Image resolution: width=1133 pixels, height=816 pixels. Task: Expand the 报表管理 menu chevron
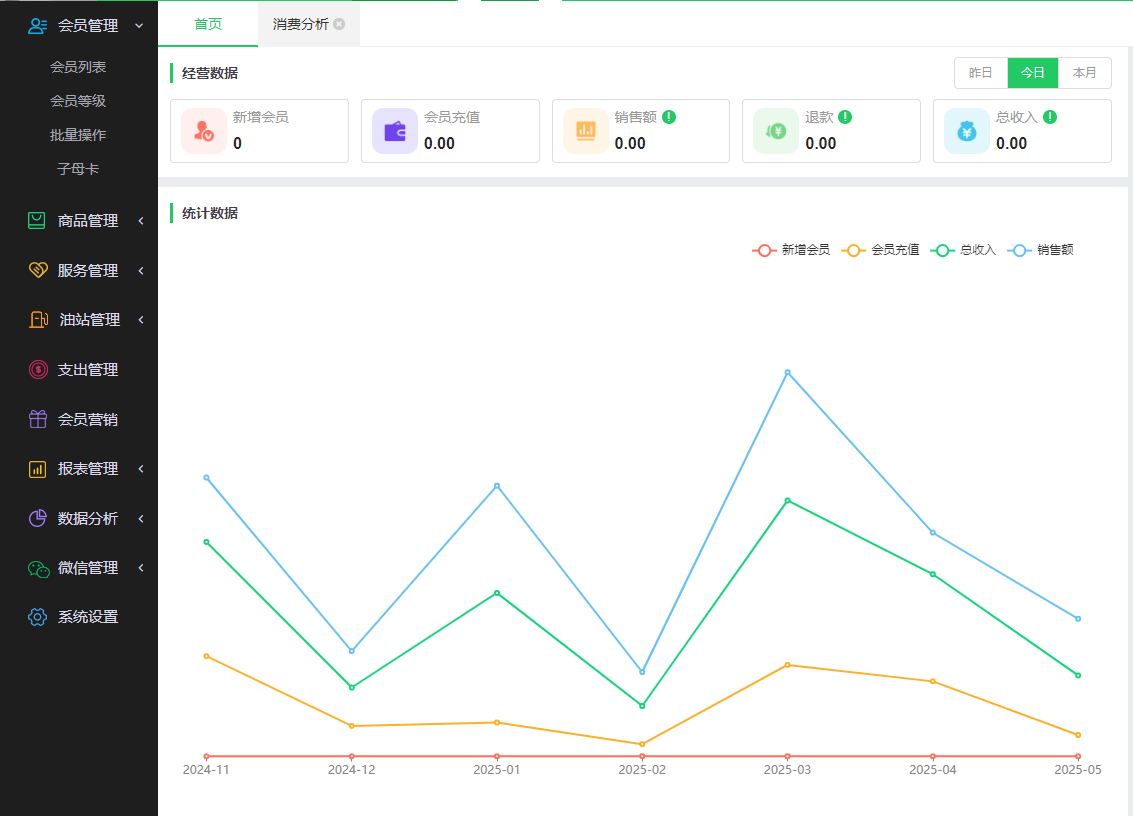pyautogui.click(x=141, y=469)
